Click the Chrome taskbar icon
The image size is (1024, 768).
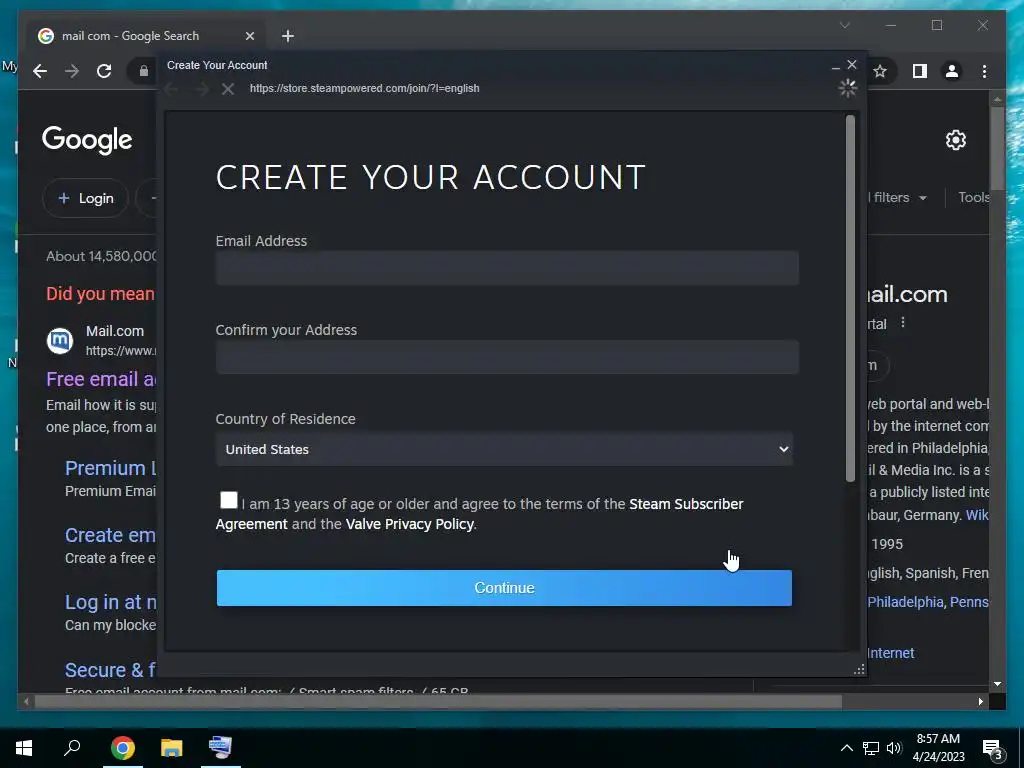(123, 748)
